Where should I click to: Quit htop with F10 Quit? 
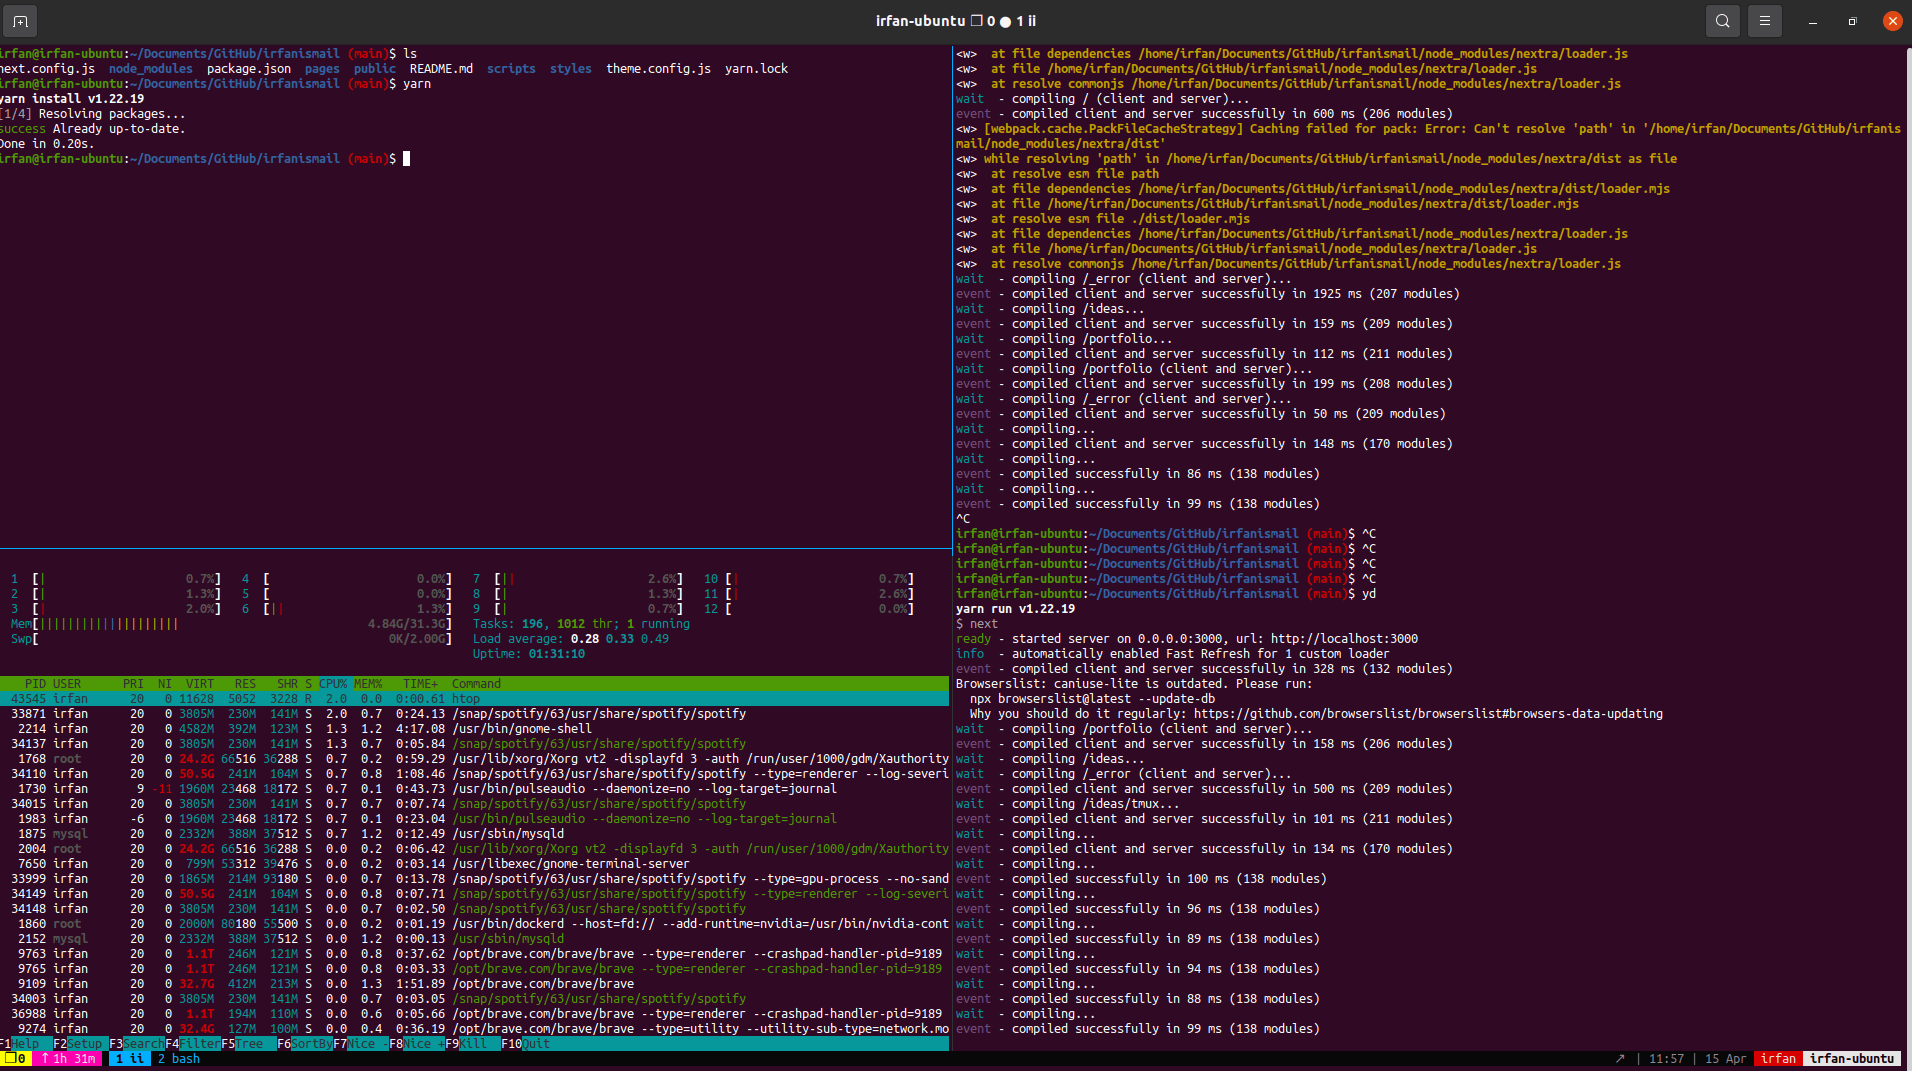(x=529, y=1043)
